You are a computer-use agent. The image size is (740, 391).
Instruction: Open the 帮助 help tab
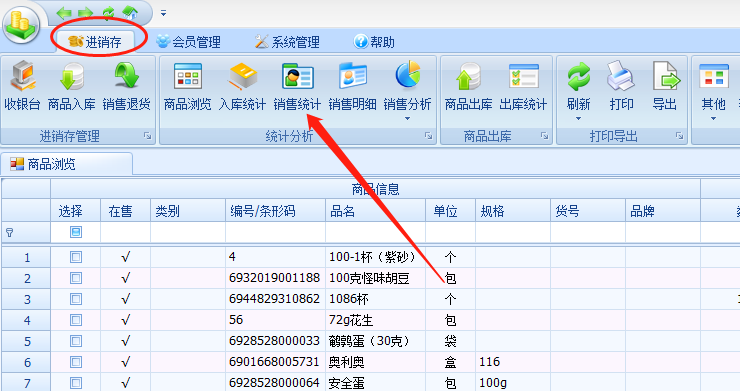coord(374,42)
